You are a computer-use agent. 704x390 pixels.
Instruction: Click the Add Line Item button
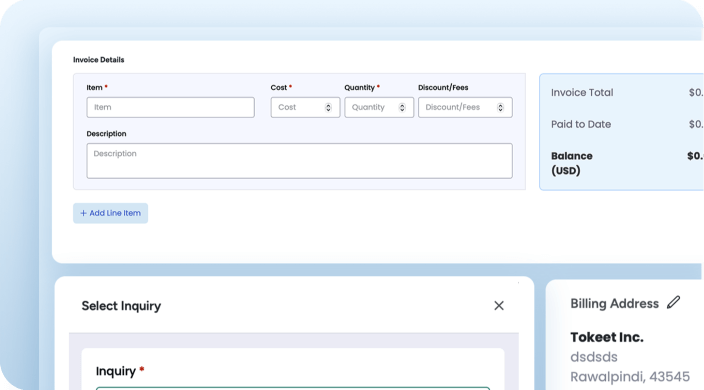(x=110, y=213)
